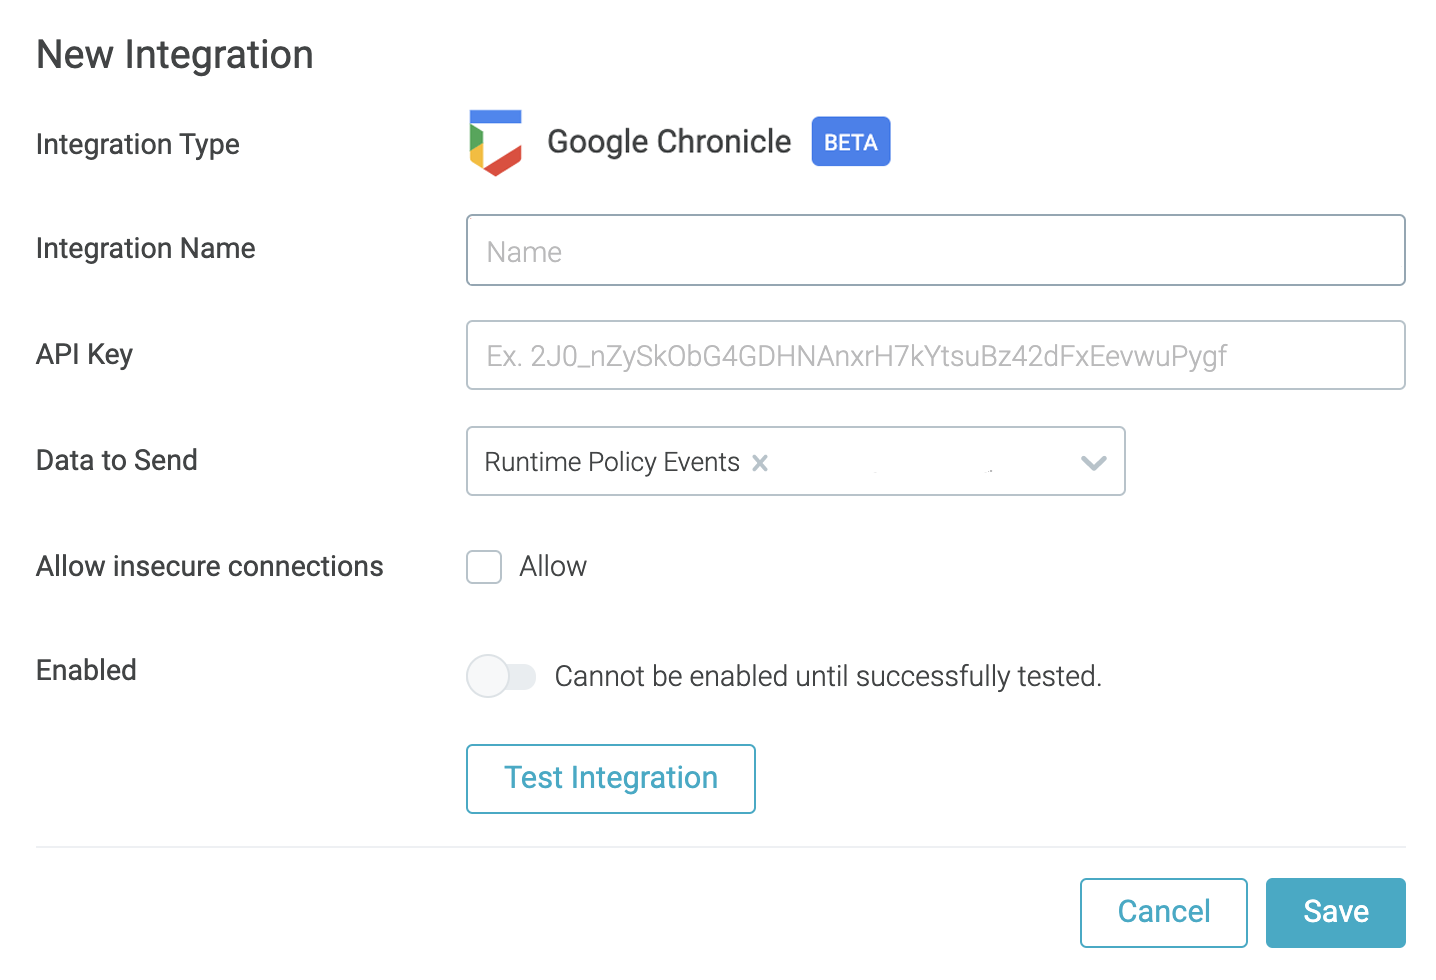
Task: Click the BETA badge
Action: click(851, 142)
